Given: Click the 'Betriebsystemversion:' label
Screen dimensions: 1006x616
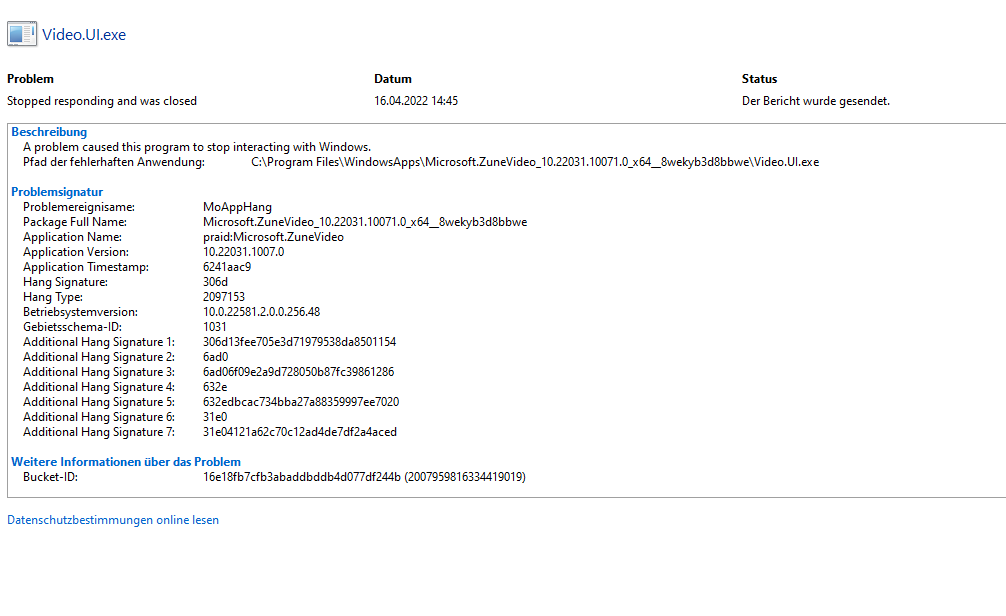Looking at the screenshot, I should coord(80,312).
